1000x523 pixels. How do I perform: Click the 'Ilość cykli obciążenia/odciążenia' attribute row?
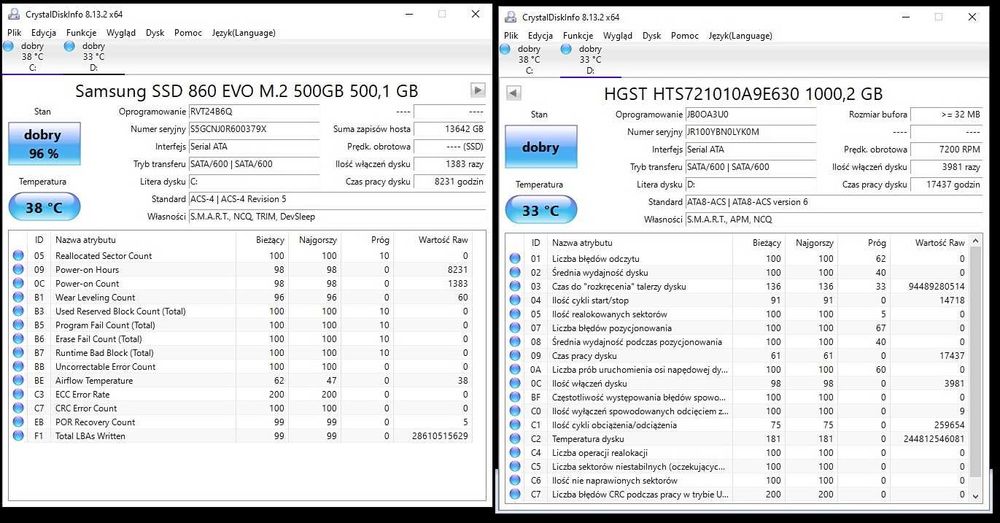(x=738, y=425)
